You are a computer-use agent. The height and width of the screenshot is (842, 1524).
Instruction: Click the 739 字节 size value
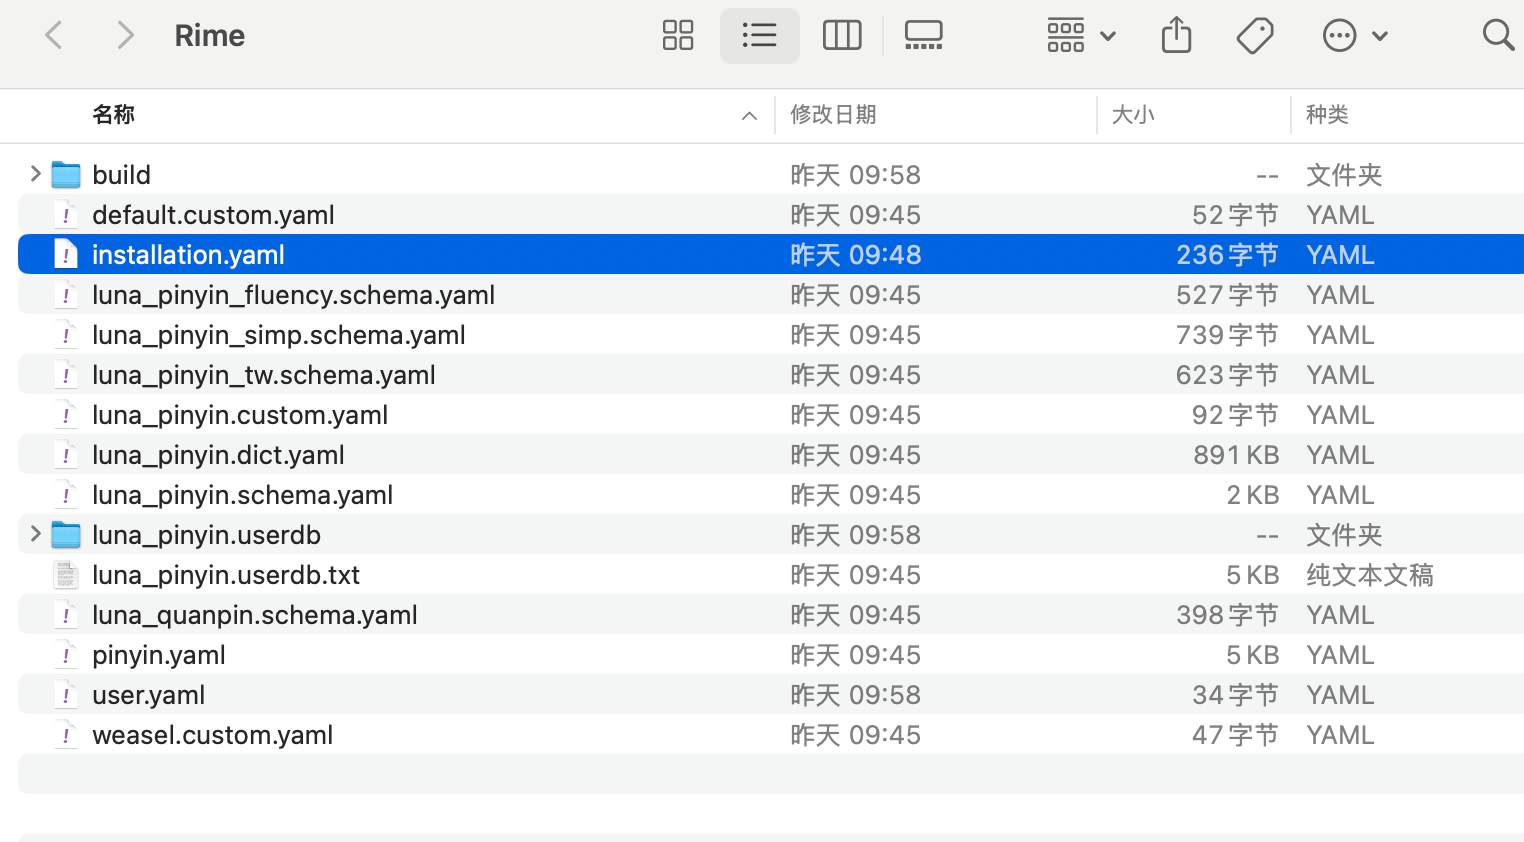tap(1227, 335)
